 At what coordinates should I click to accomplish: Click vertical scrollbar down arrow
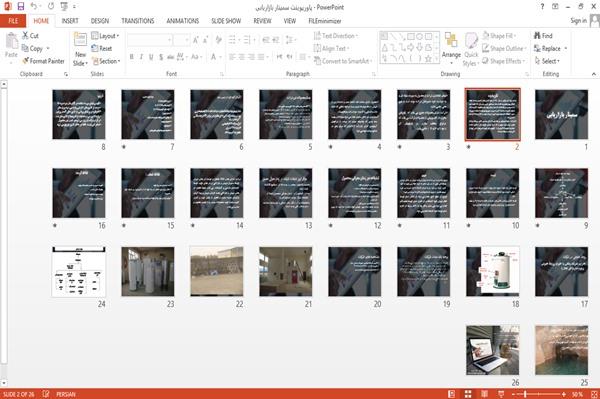tap(4, 382)
